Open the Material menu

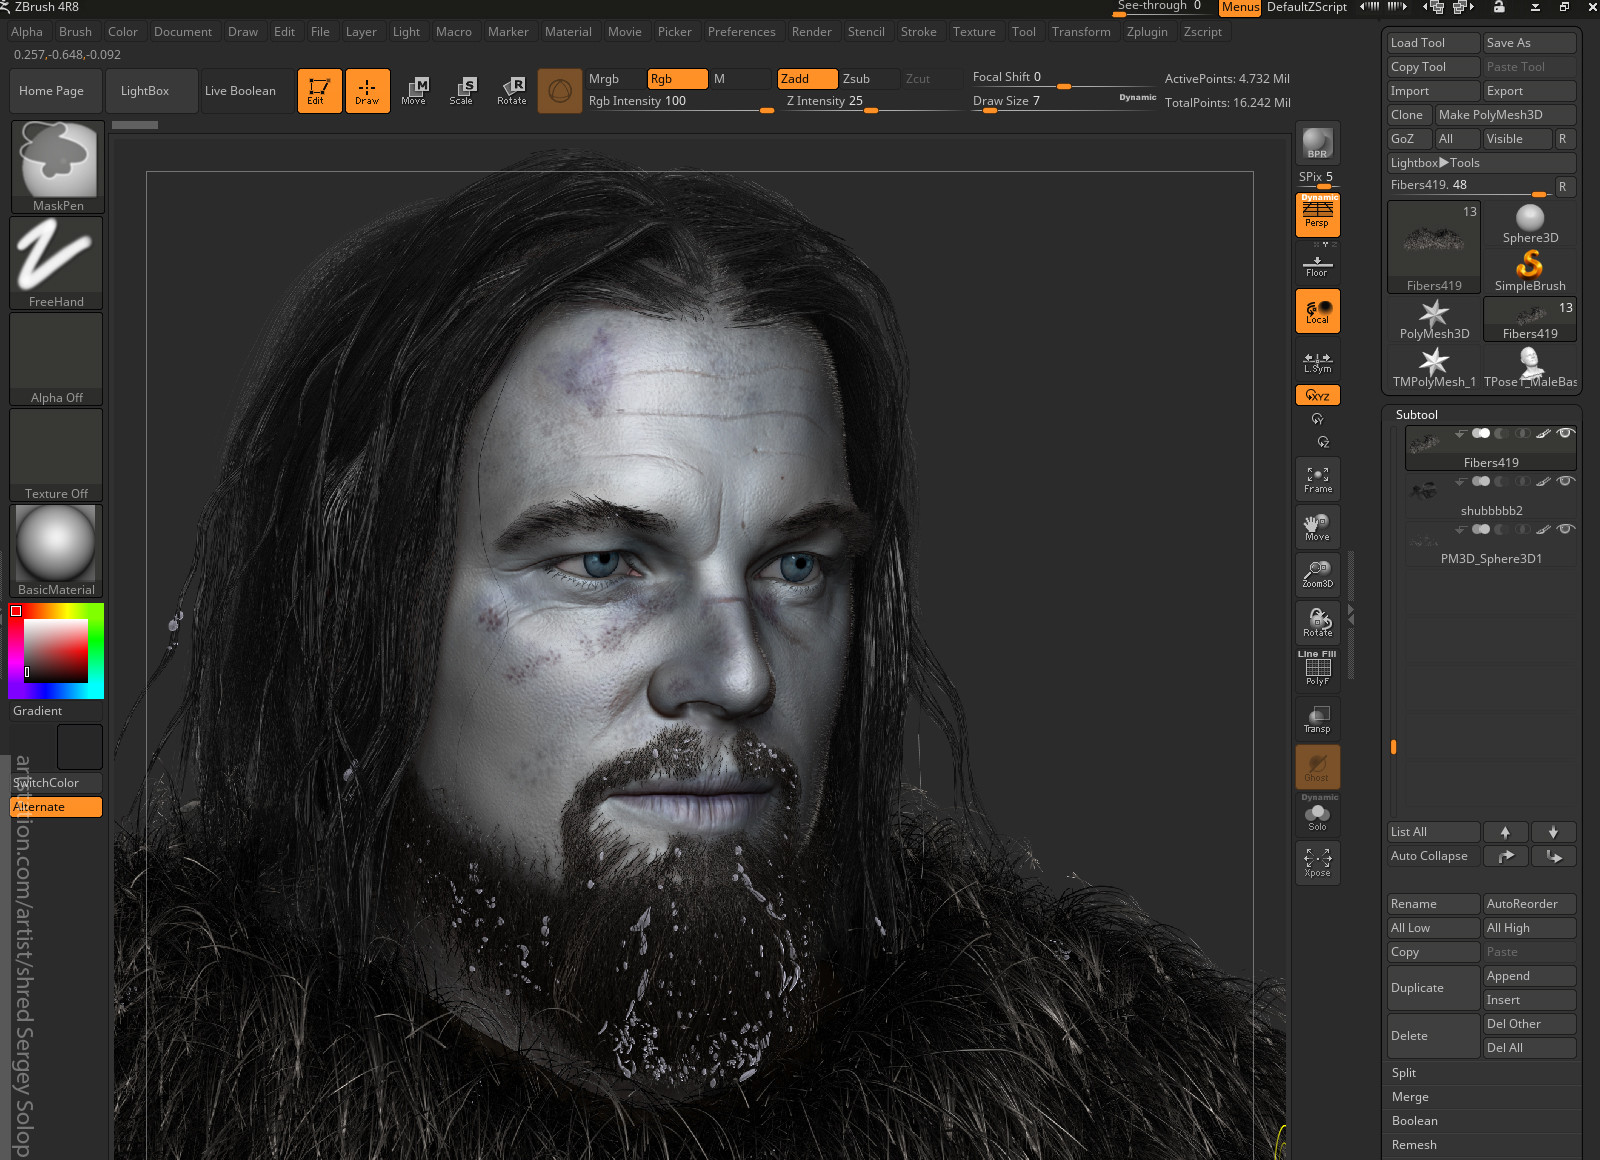click(568, 32)
